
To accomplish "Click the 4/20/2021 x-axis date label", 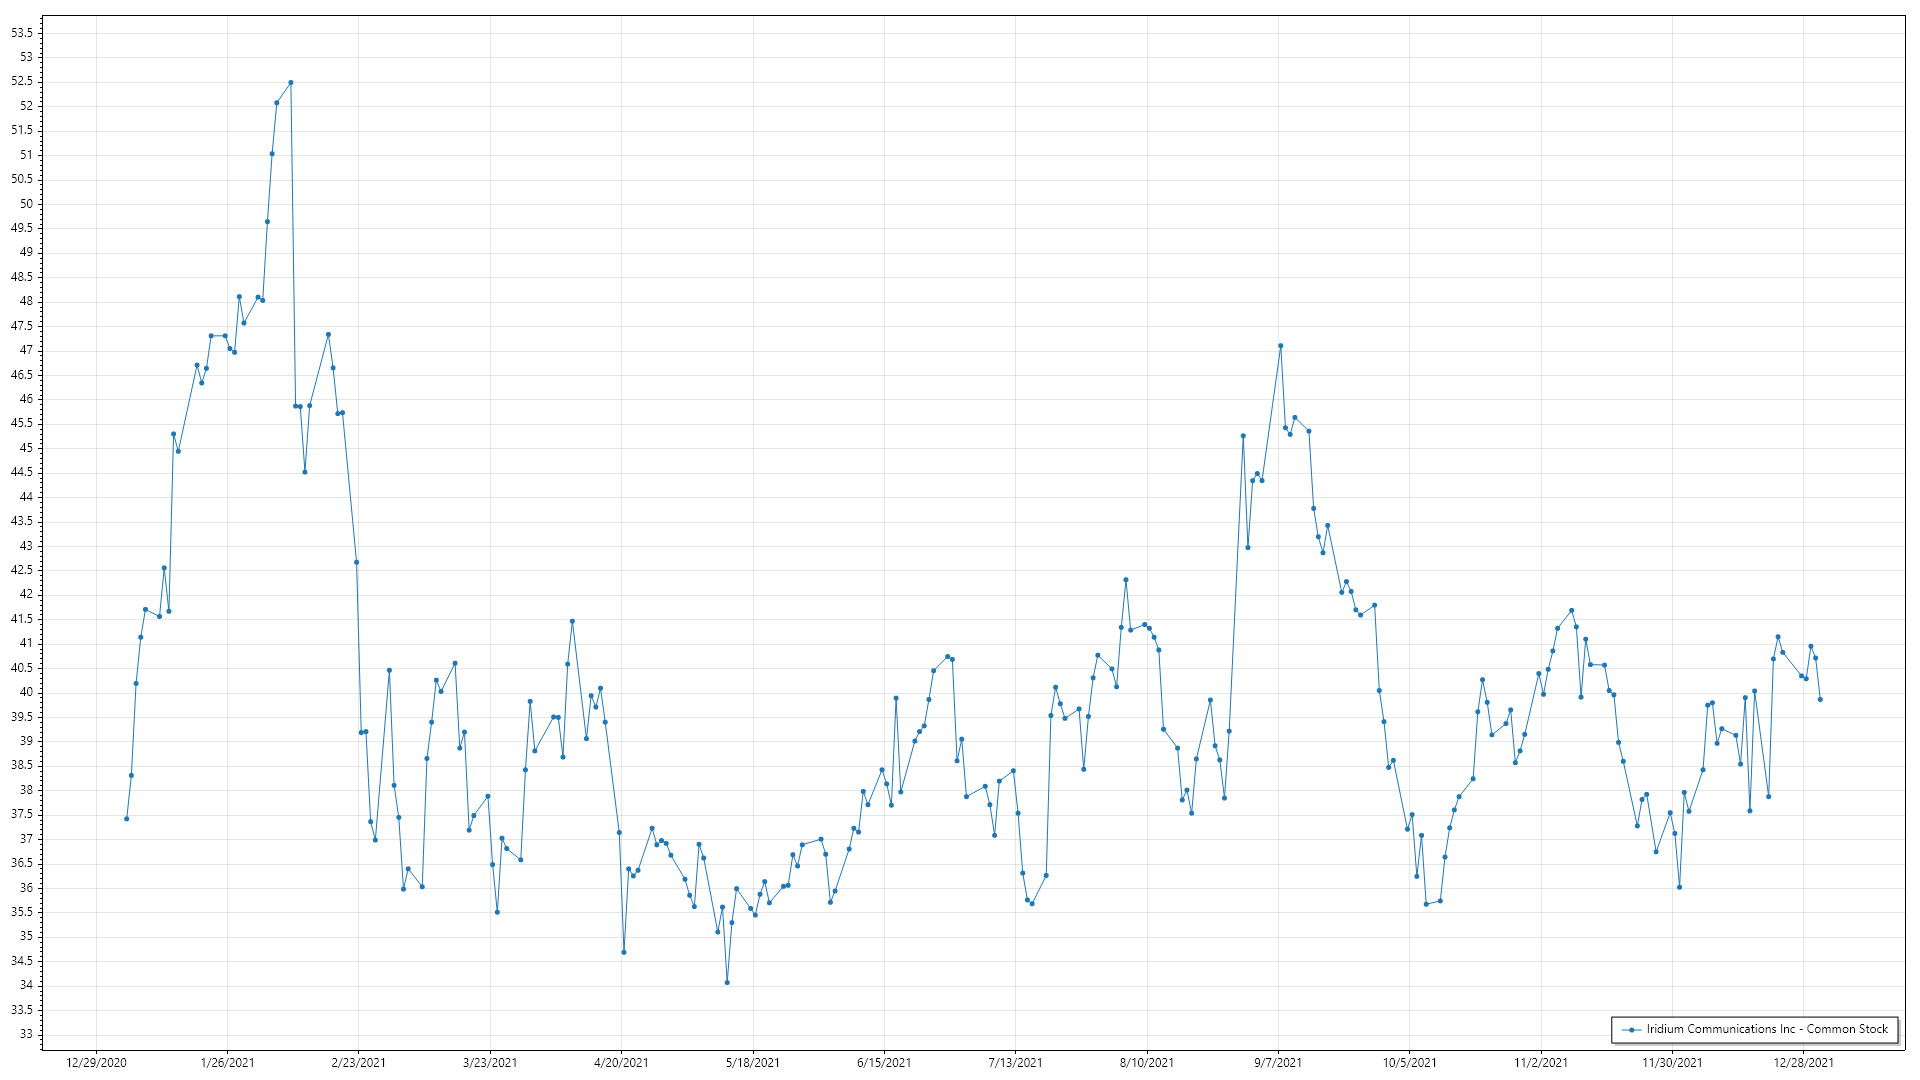I will click(x=621, y=1063).
